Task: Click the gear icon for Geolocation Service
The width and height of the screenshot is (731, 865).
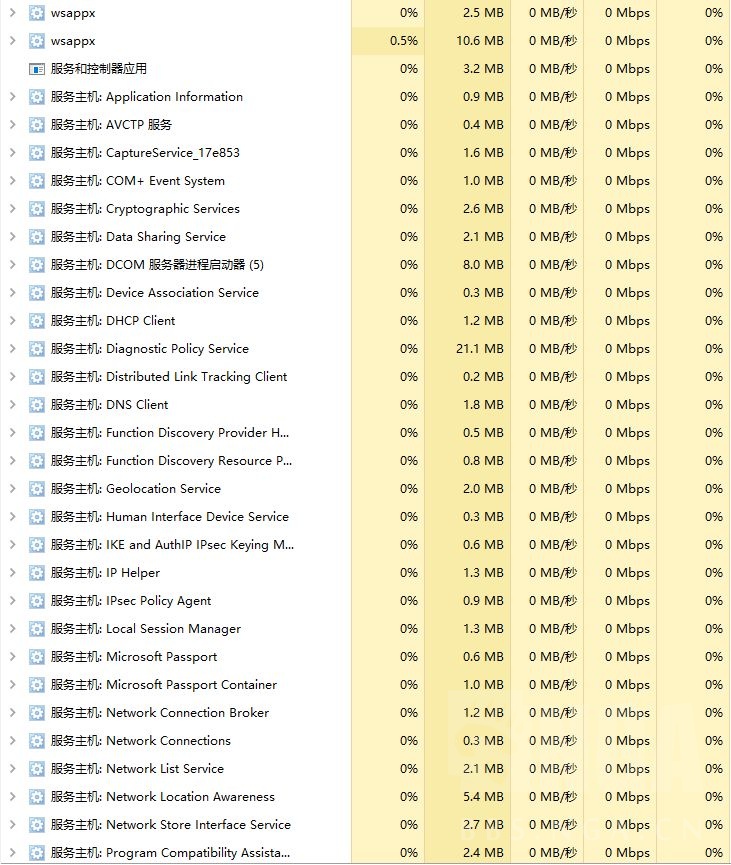Action: 37,489
